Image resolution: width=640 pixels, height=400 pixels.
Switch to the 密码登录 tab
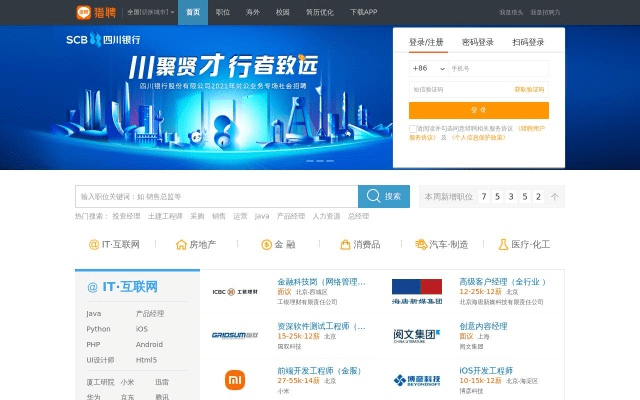click(478, 42)
